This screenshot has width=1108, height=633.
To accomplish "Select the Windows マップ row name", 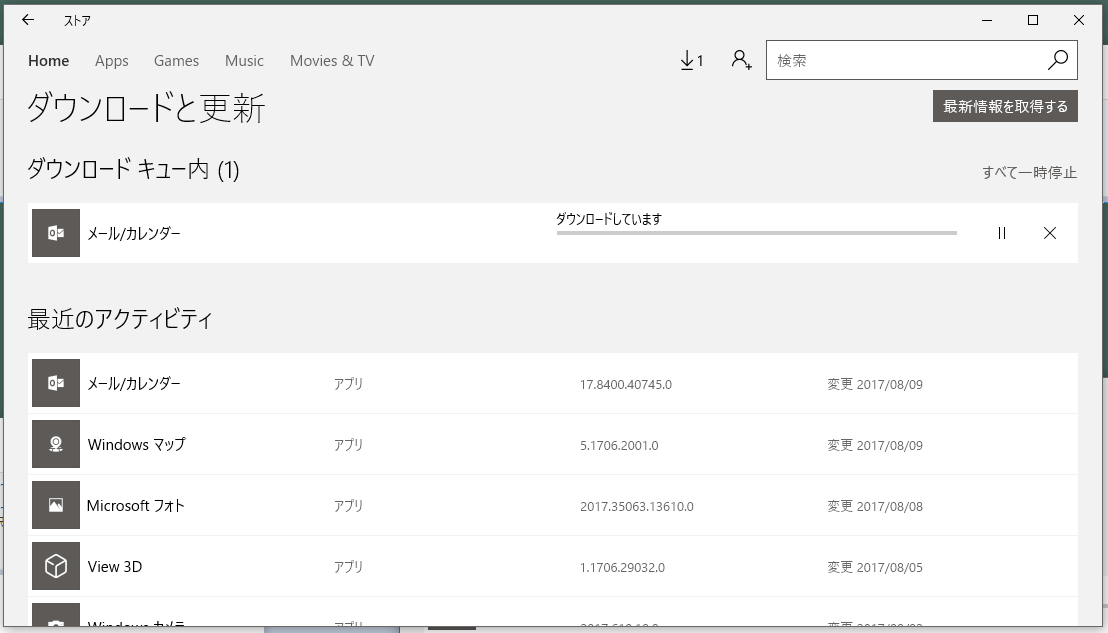I will pyautogui.click(x=136, y=444).
